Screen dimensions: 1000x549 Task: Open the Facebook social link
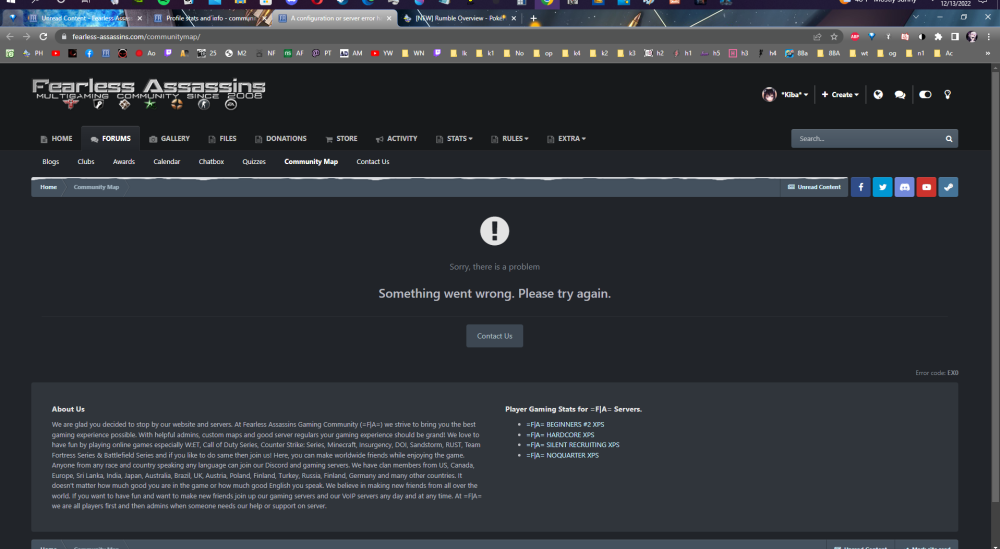860,187
